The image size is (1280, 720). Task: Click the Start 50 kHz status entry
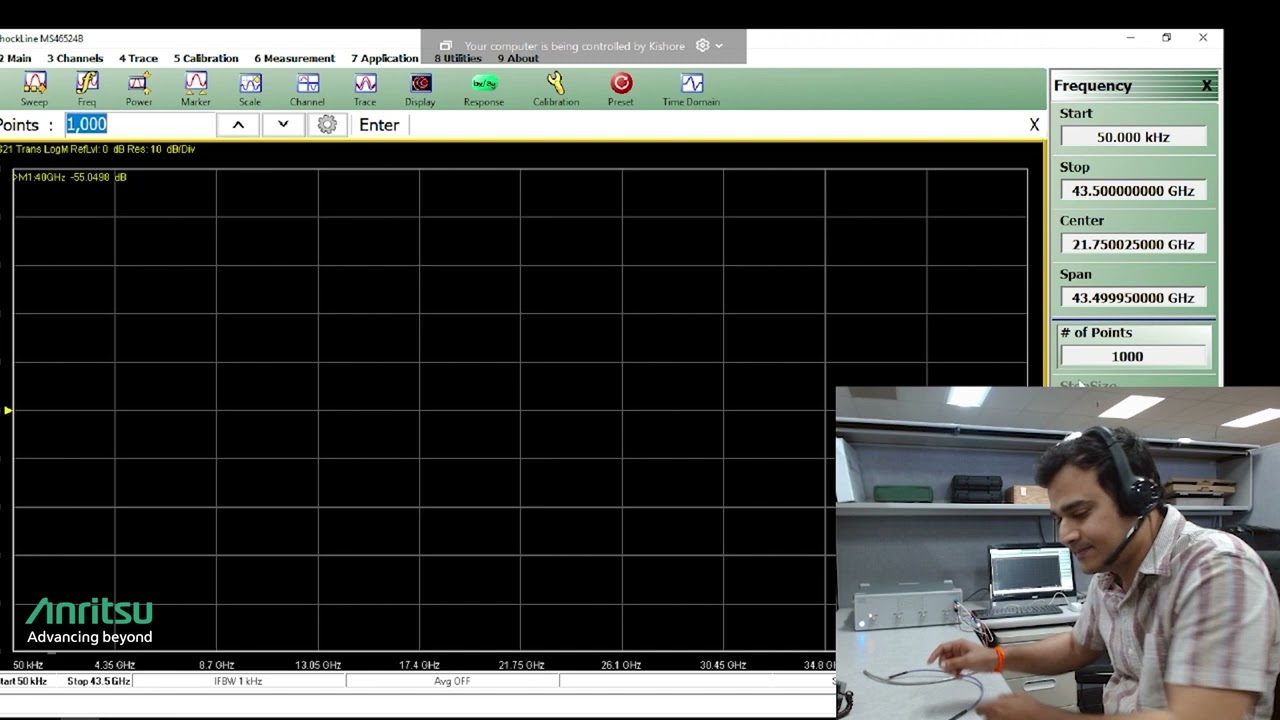pos(23,681)
